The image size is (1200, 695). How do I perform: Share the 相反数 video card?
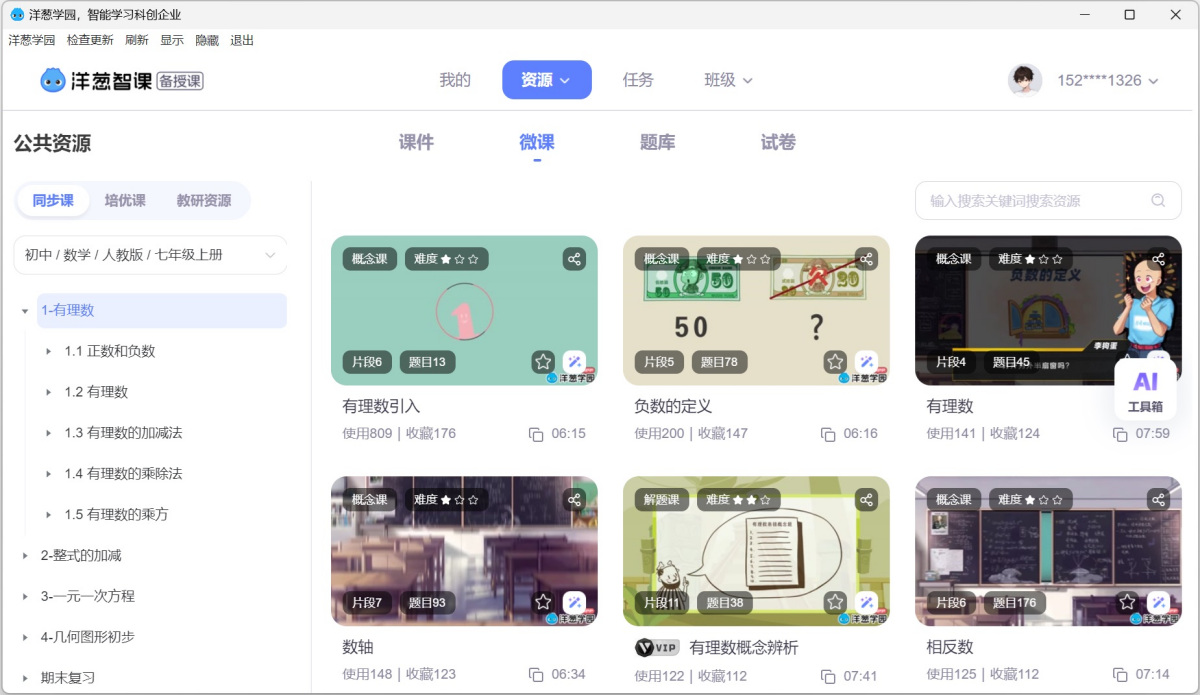pos(1157,499)
